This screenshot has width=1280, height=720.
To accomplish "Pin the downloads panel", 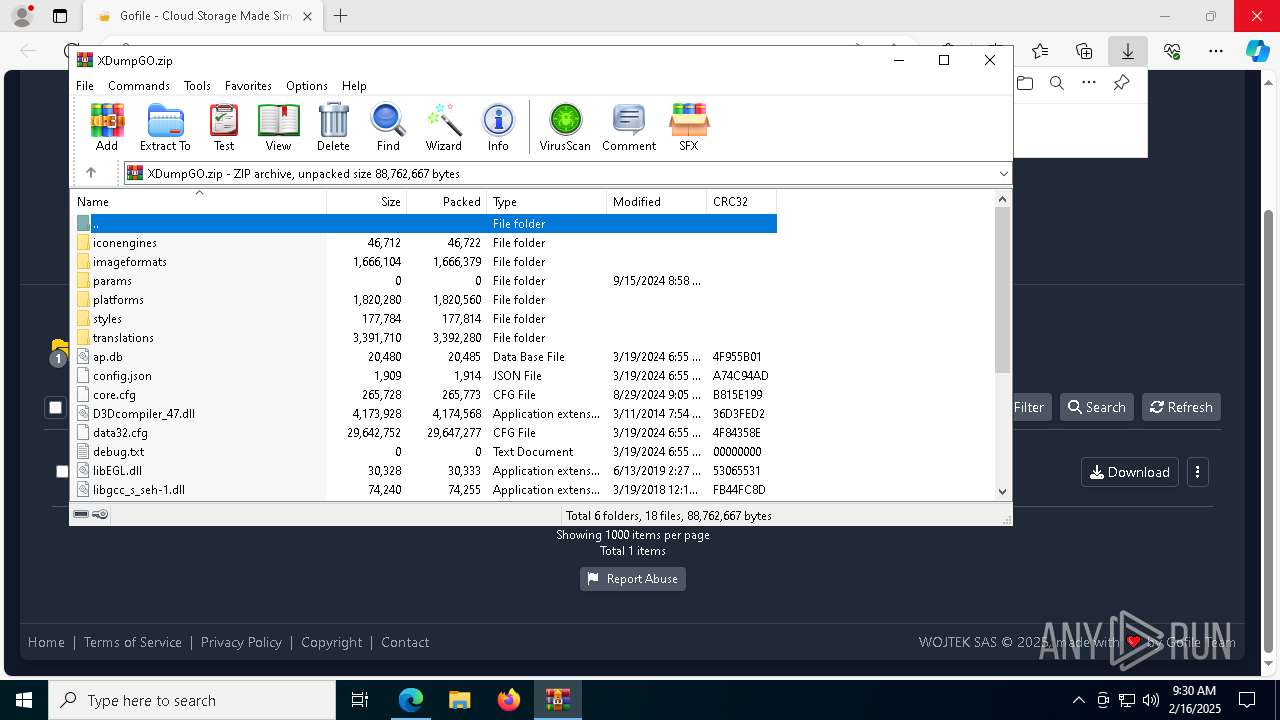I will click(1122, 83).
